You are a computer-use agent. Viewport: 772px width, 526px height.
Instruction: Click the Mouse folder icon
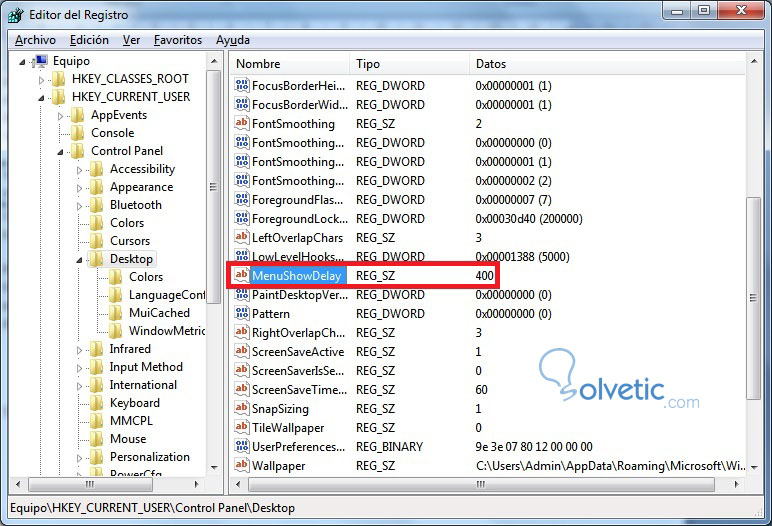pyautogui.click(x=96, y=439)
